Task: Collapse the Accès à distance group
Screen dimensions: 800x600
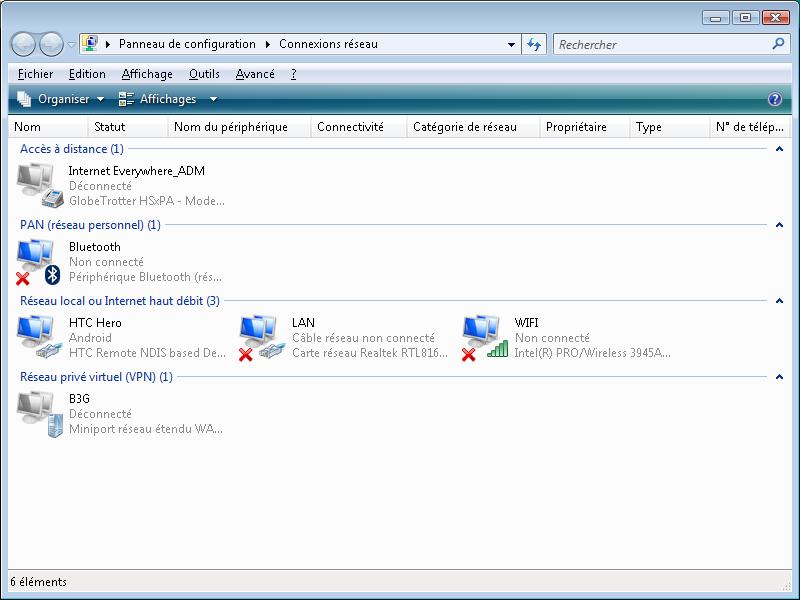Action: tap(779, 149)
